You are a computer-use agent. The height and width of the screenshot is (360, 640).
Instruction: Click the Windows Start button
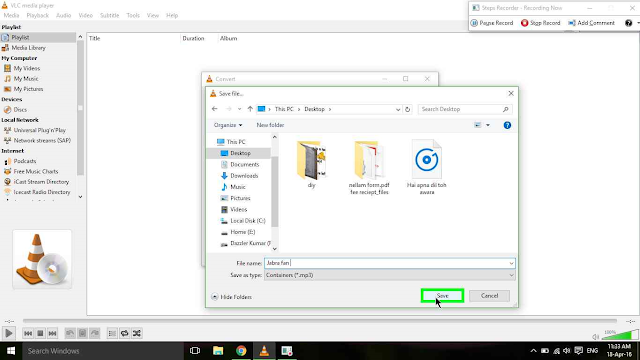(11, 351)
